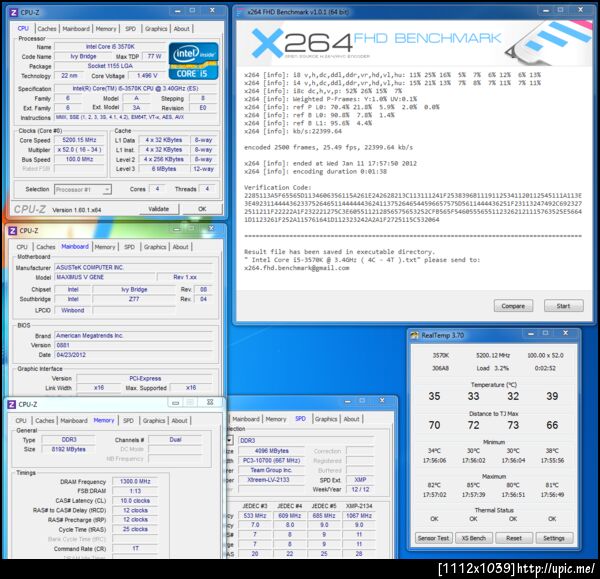This screenshot has width=600, height=579.
Task: Open About tab in the SPD CPU-Z window
Action: [x=351, y=419]
